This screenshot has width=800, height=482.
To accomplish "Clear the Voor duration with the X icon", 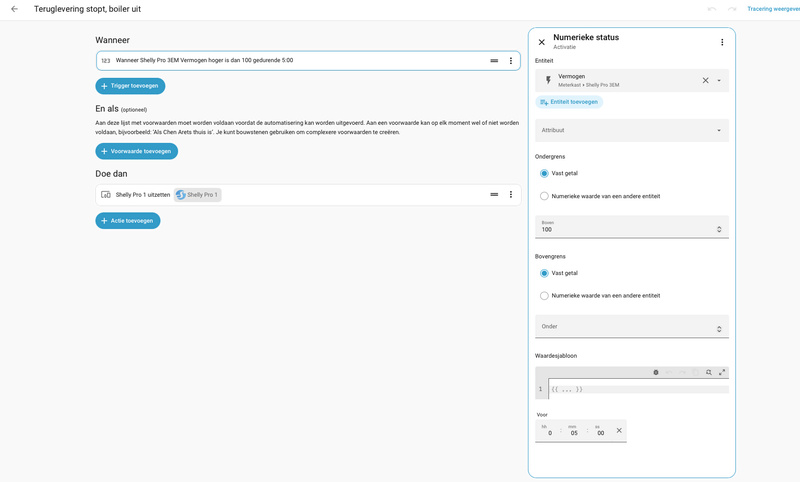I will point(619,430).
